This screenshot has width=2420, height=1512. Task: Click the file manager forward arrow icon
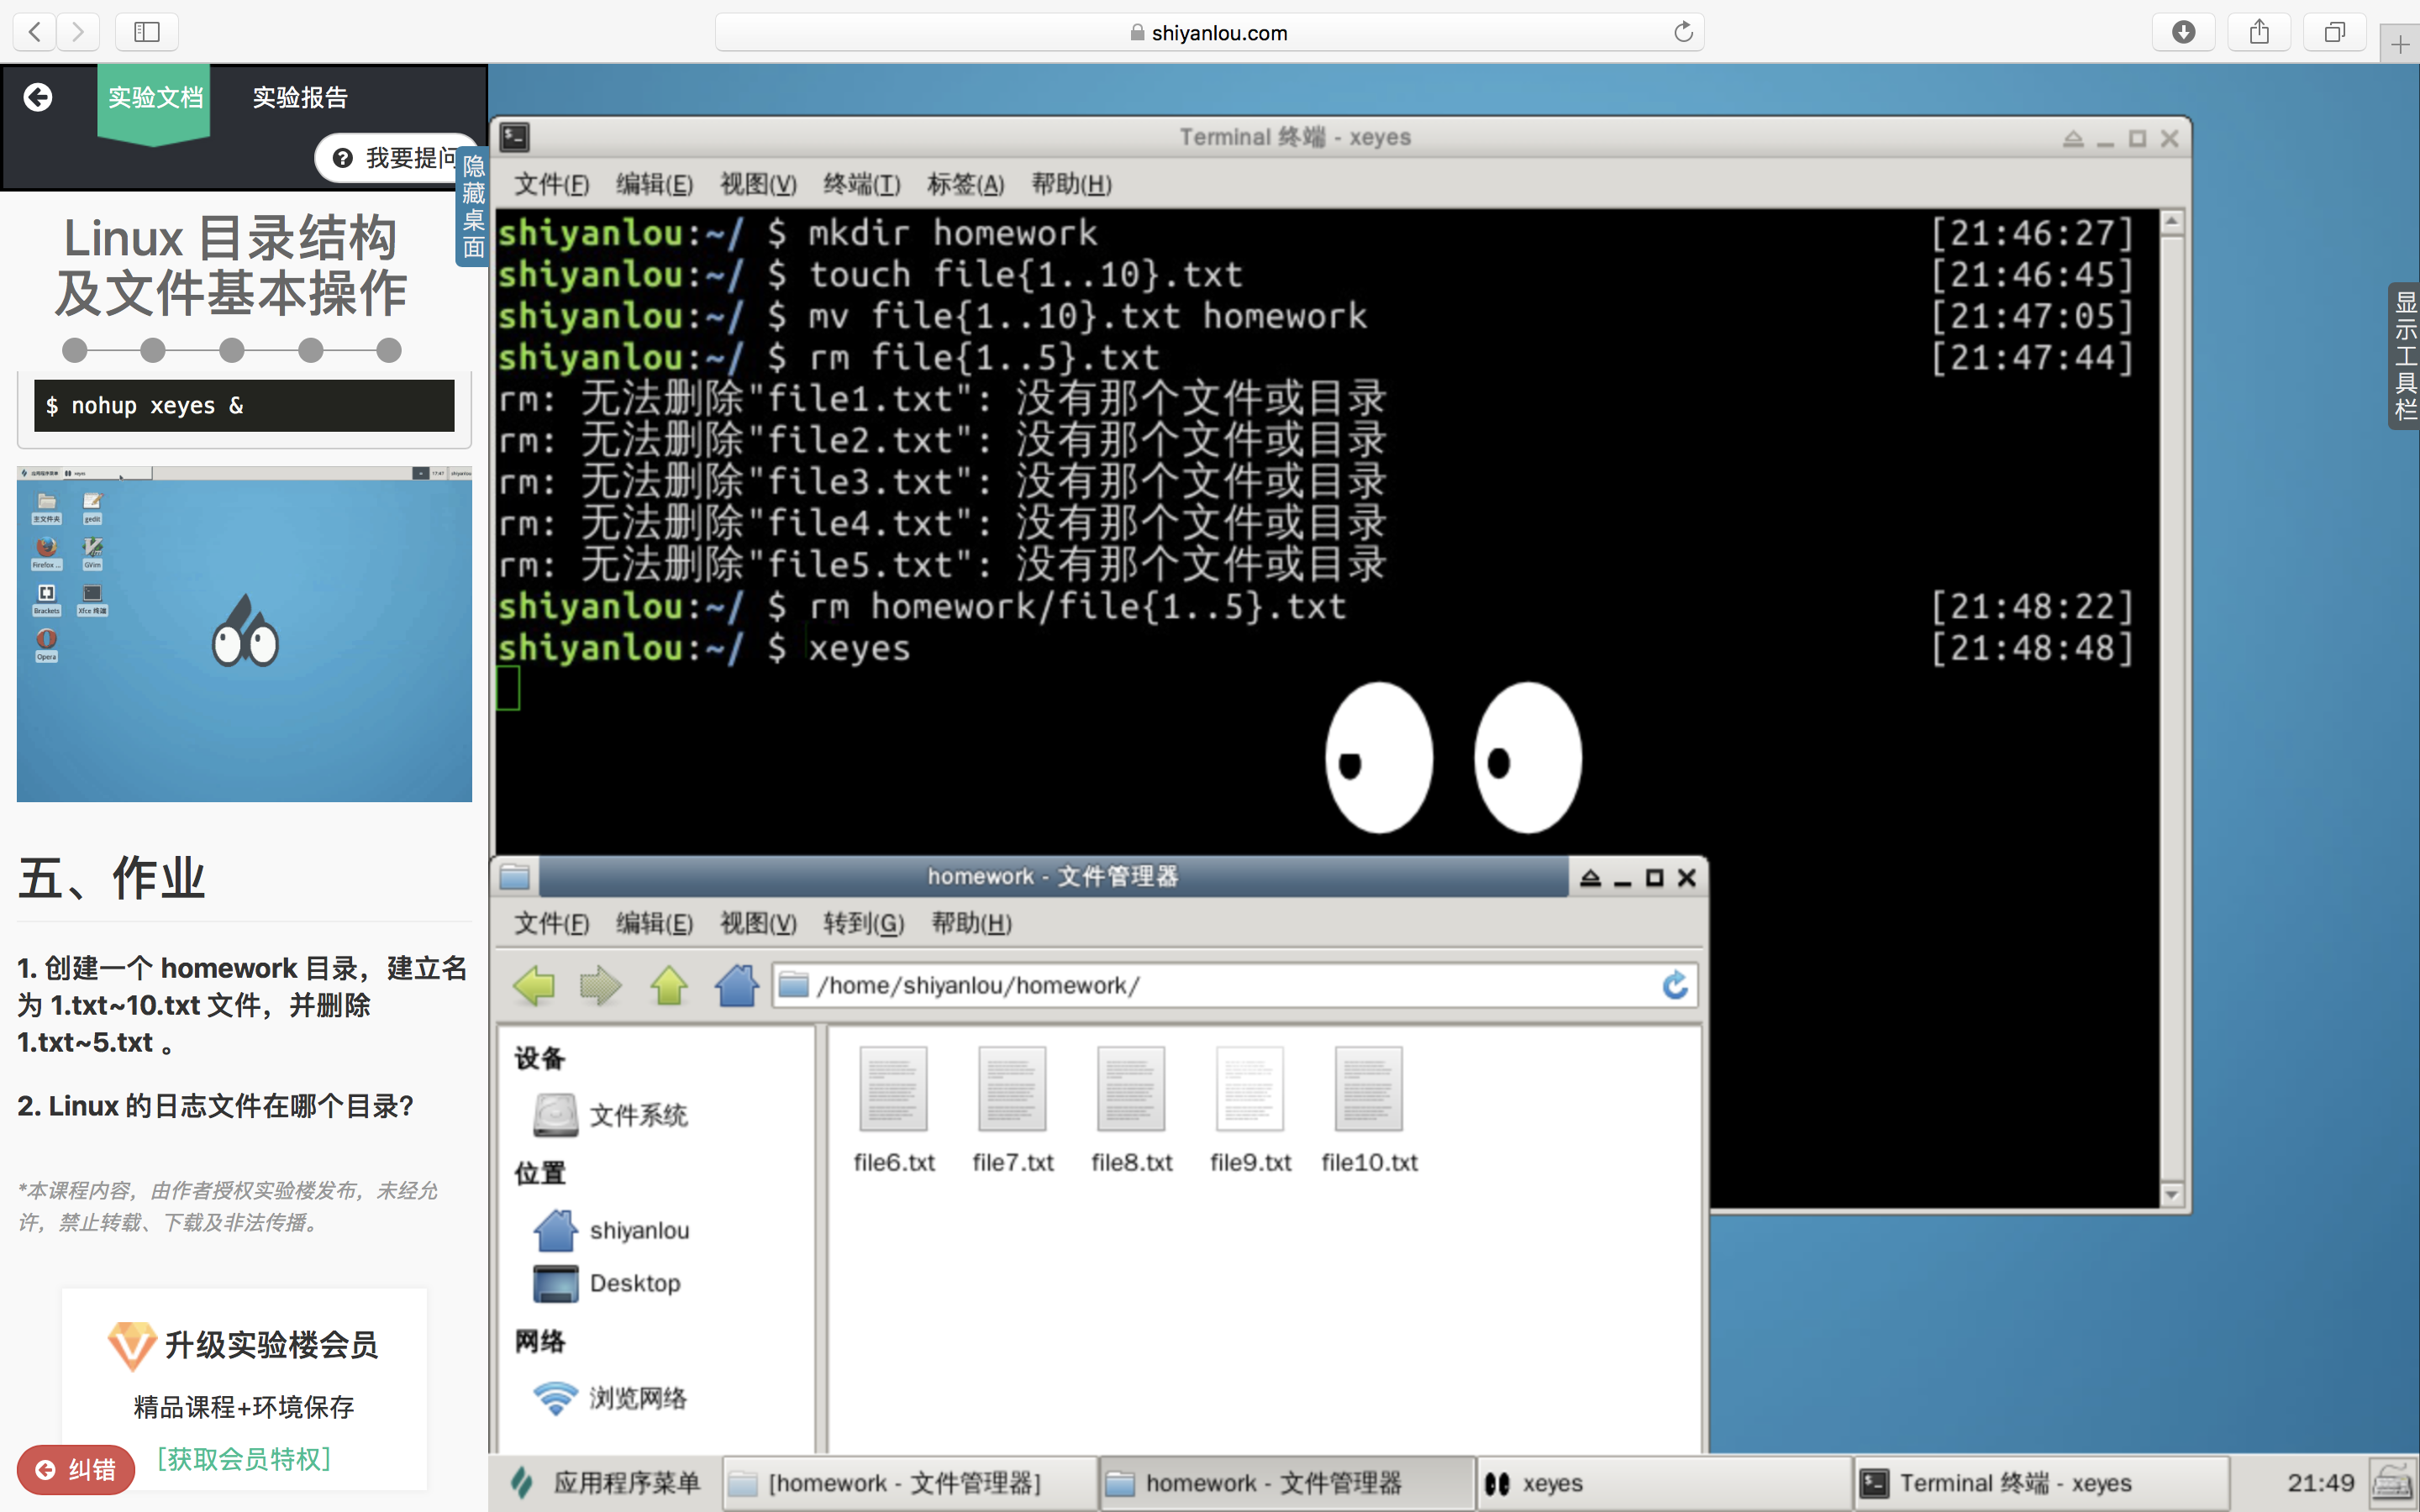pos(600,985)
